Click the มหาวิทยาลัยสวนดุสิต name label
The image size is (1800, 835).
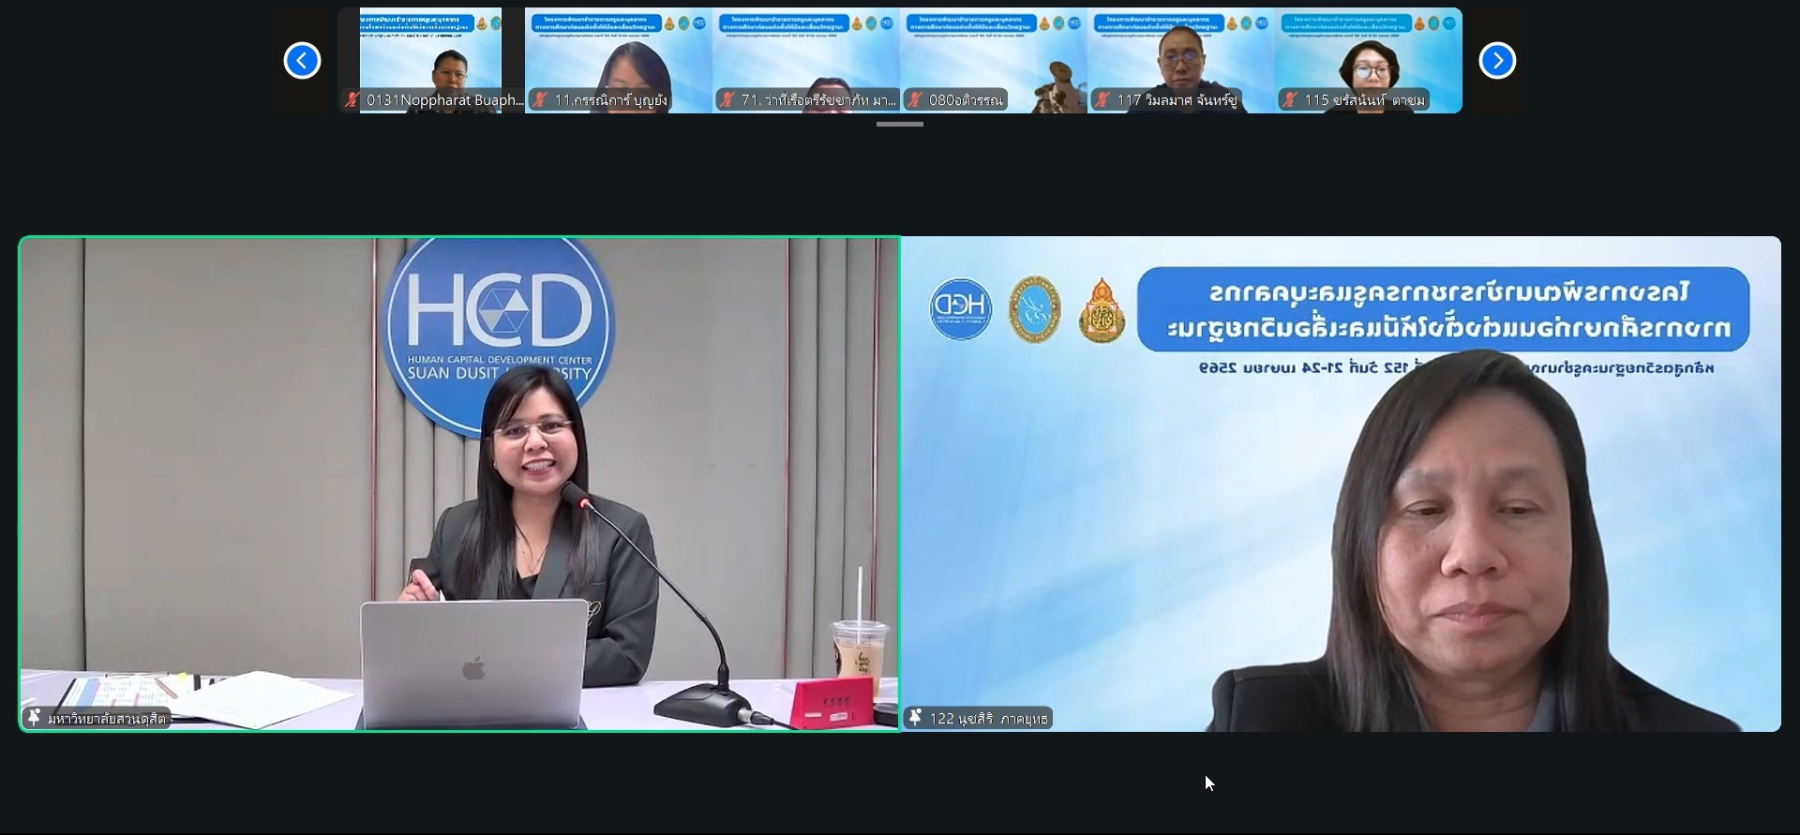[106, 718]
